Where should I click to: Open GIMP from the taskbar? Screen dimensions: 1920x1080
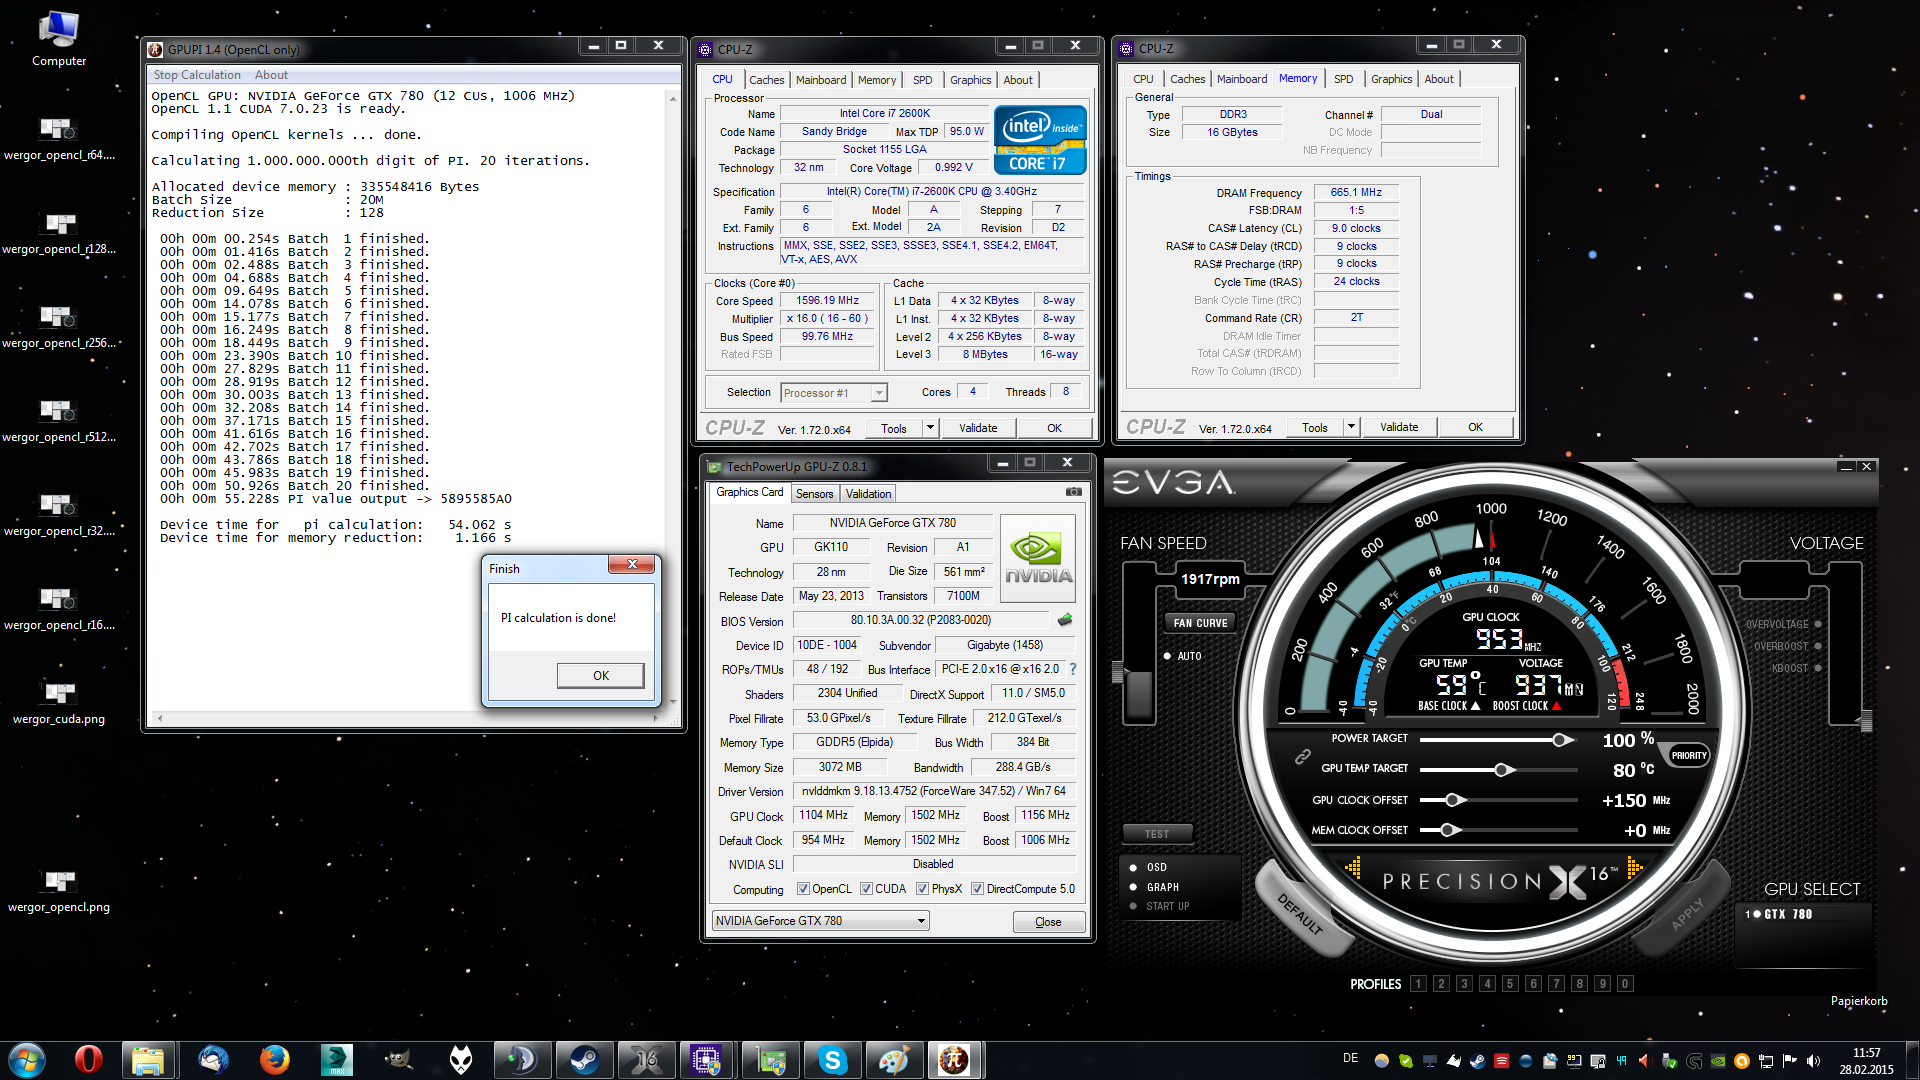pyautogui.click(x=398, y=1060)
